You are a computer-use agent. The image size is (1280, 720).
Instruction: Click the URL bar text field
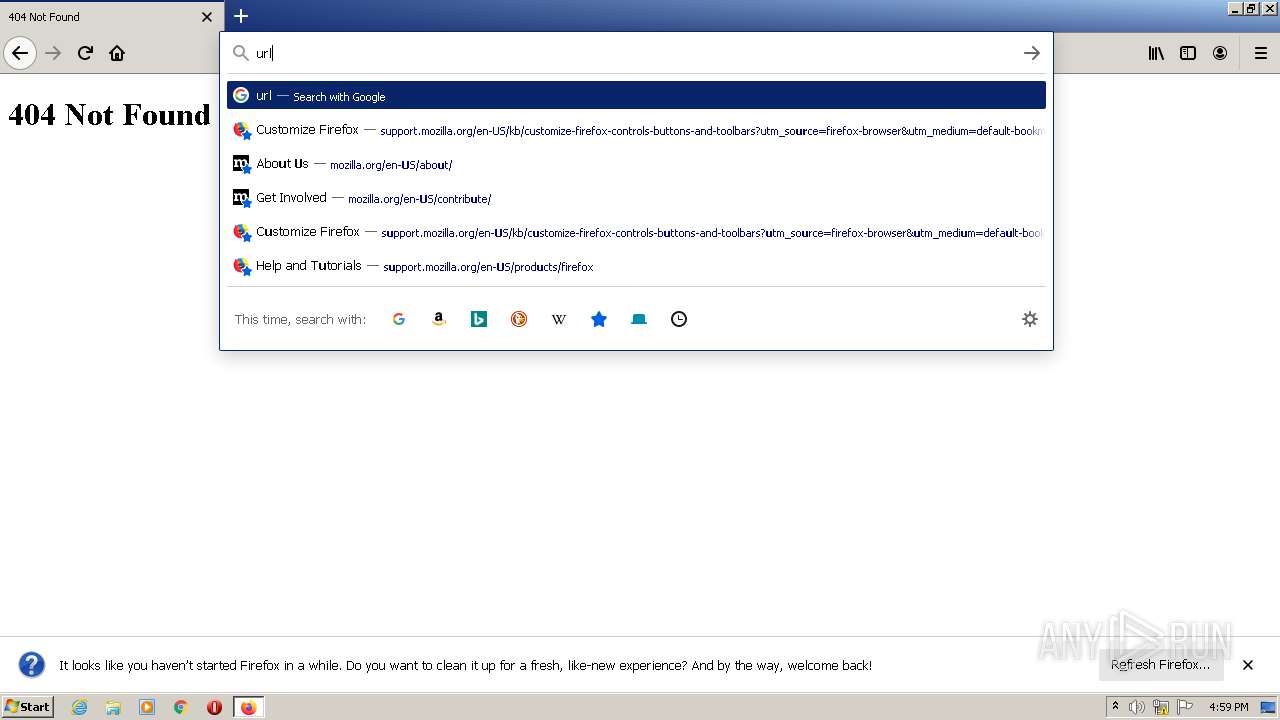pos(635,53)
